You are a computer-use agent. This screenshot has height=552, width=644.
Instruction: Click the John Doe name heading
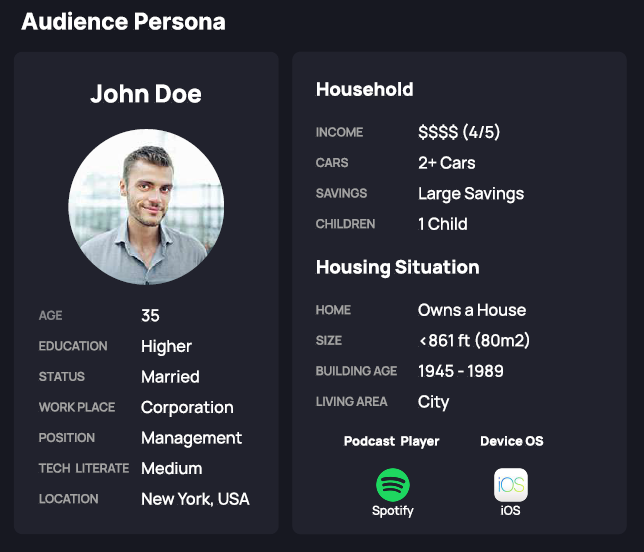click(146, 94)
